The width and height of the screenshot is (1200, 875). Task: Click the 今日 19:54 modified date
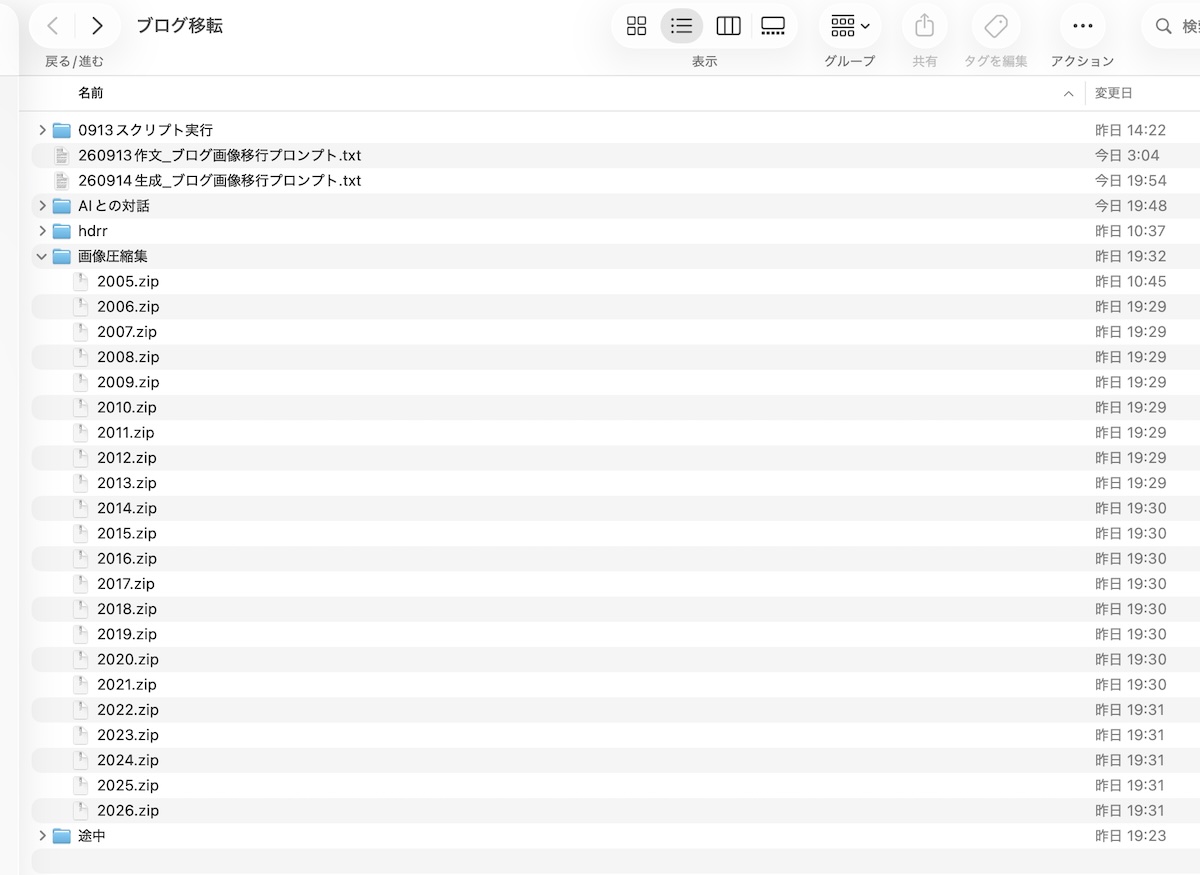click(x=1131, y=181)
